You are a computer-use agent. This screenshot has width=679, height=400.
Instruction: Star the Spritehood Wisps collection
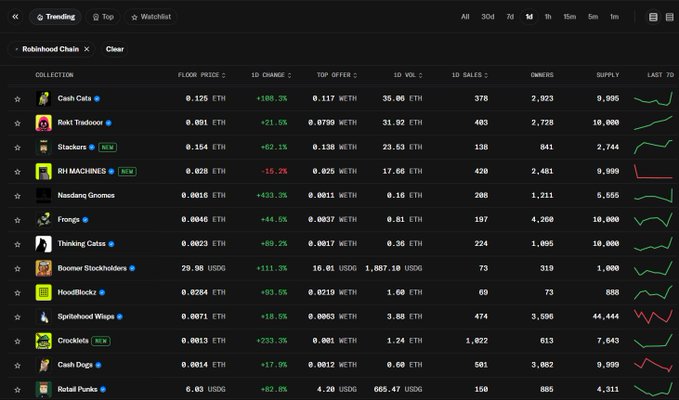(17, 317)
